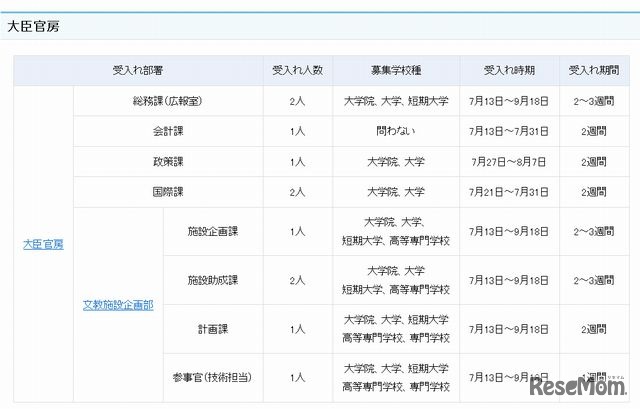Click 7月13日～9月18日 in the 施設企画課 row
640x409 pixels.
point(509,232)
